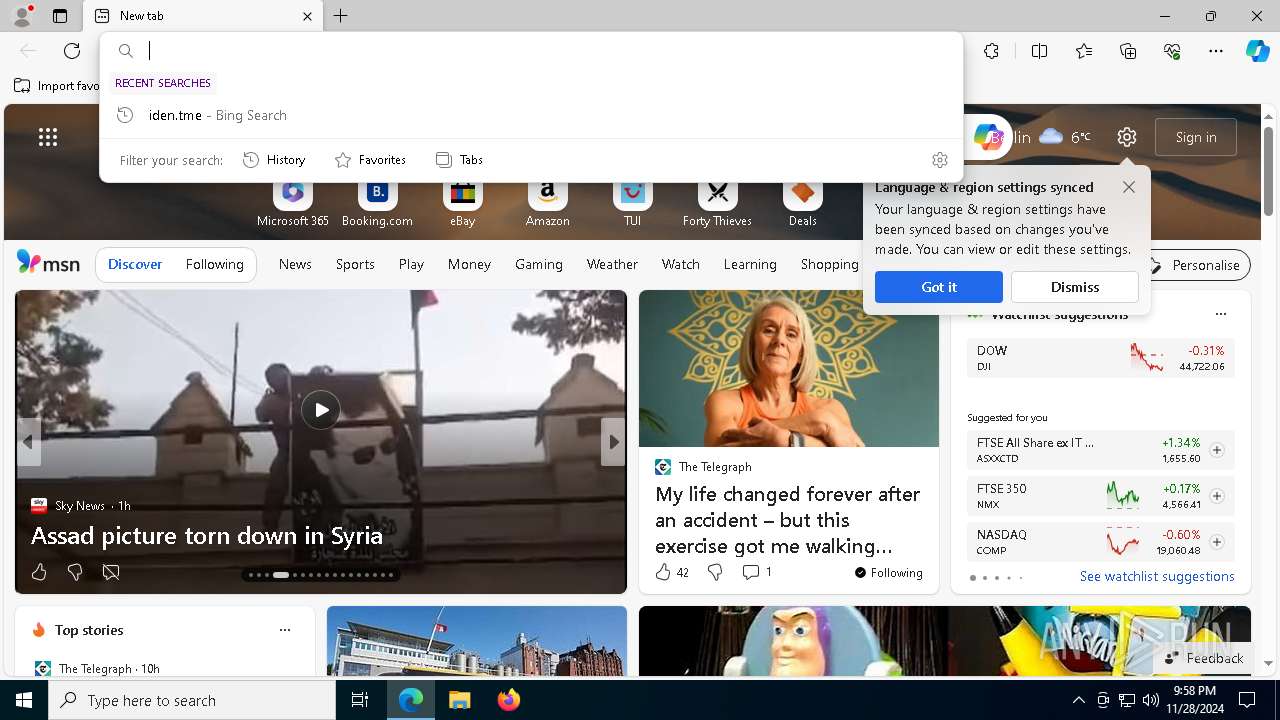This screenshot has height=720, width=1280.
Task: Open search suggestion settings gear
Action: (939, 160)
